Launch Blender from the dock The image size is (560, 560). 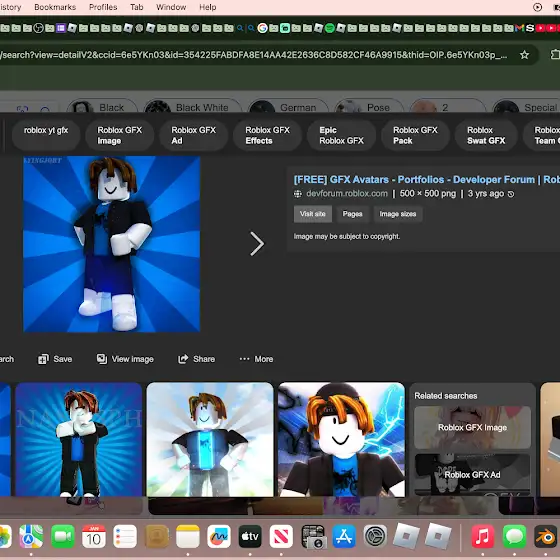(x=545, y=536)
